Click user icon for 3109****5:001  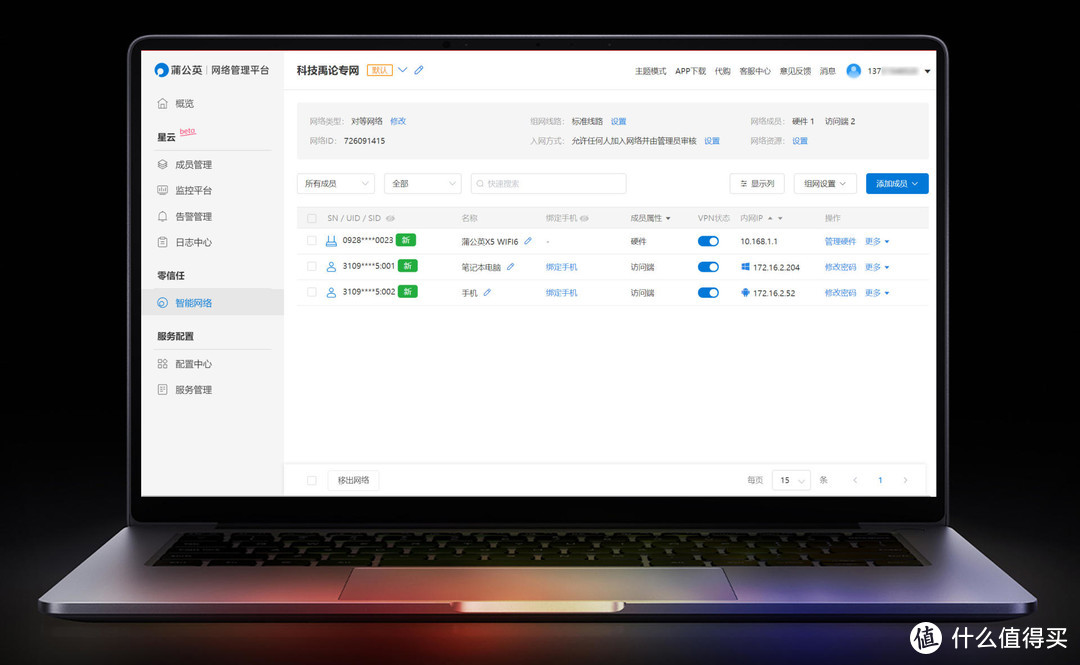coord(331,266)
